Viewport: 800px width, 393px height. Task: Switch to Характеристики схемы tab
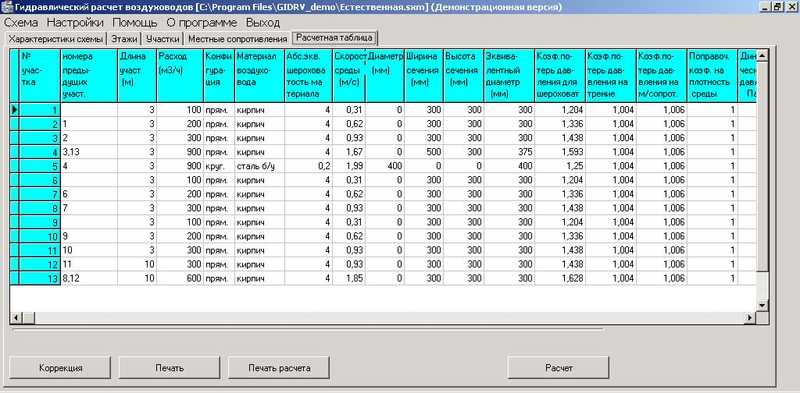pos(55,39)
